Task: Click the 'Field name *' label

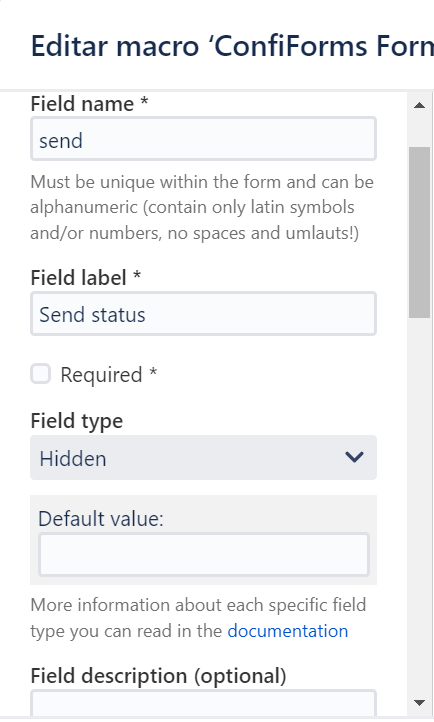Action: pyautogui.click(x=90, y=104)
